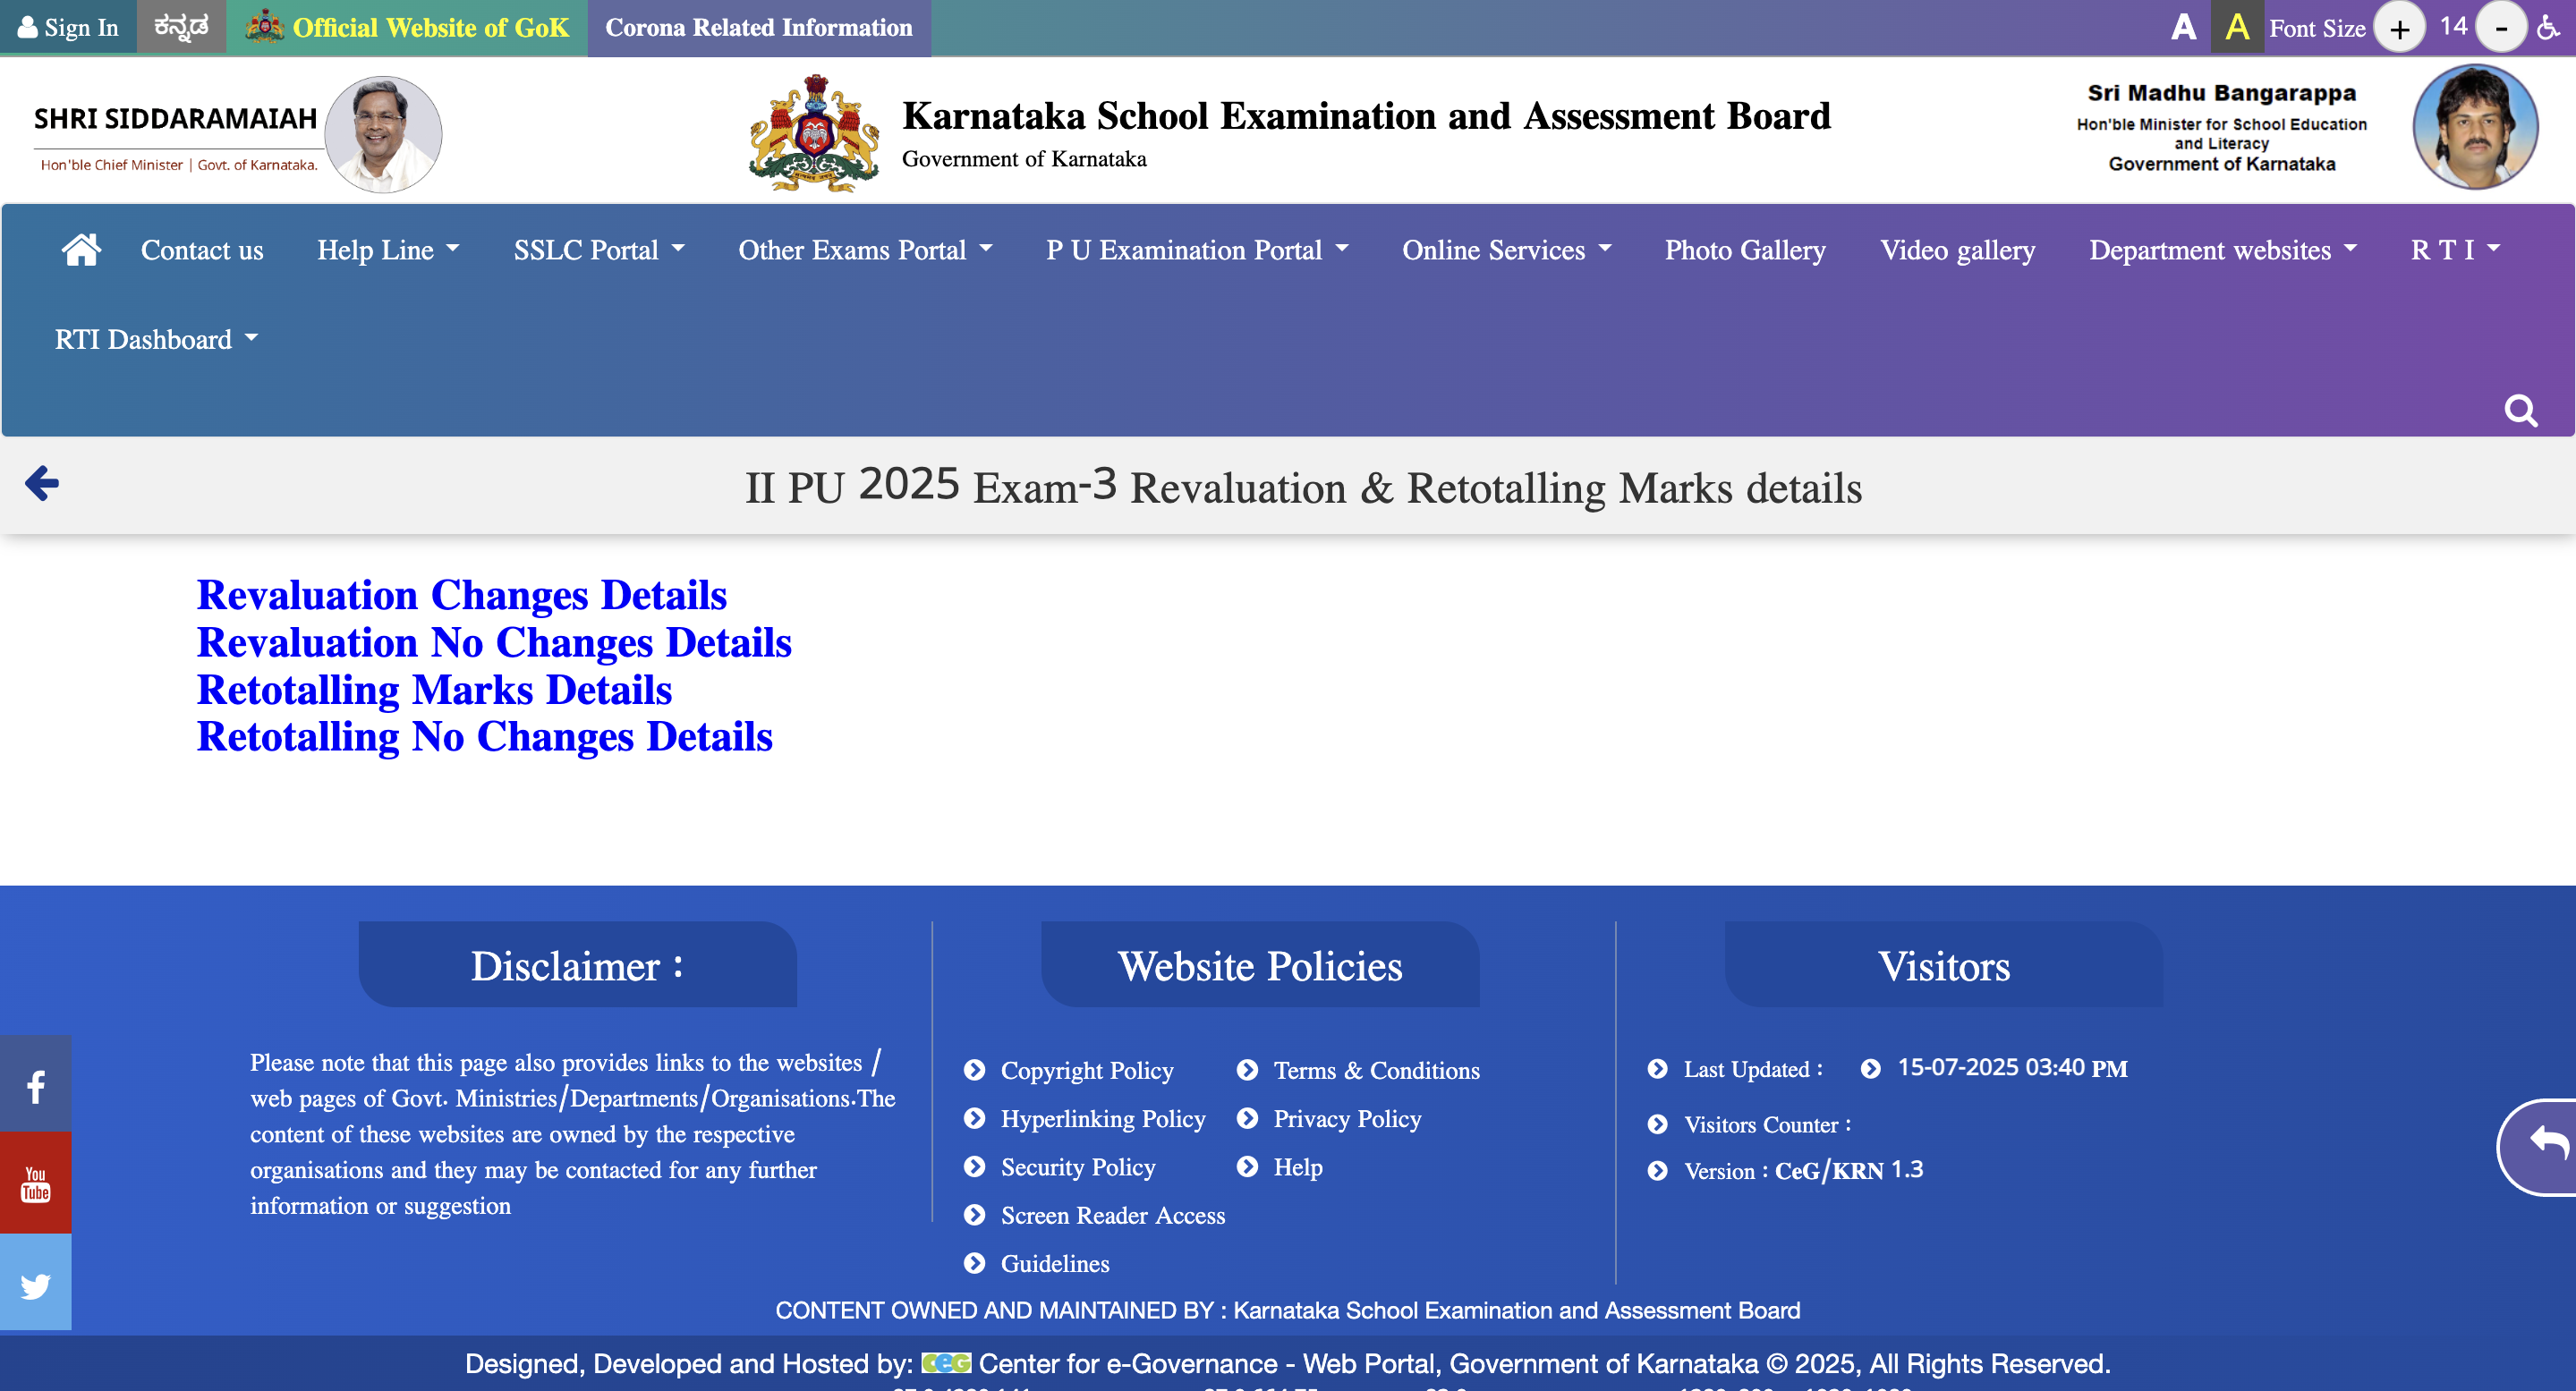Click the CeG logo in footer
The height and width of the screenshot is (1391, 2576).
point(945,1362)
